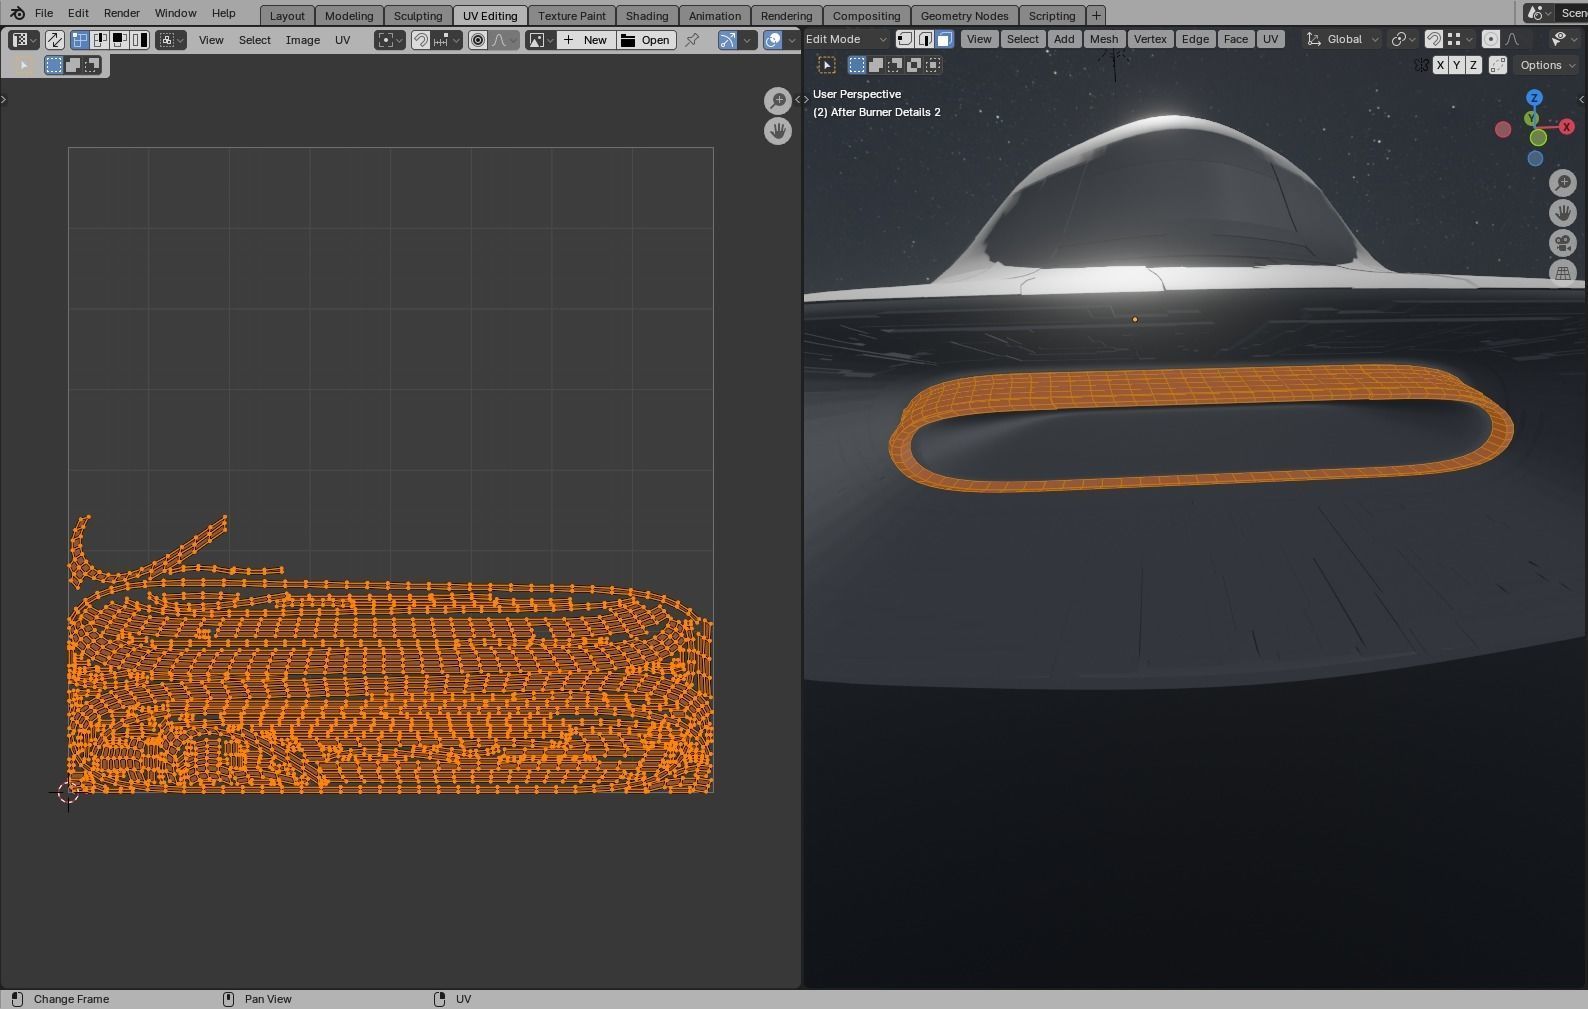Screen dimensions: 1588x1009
Task: Select edge select mode in 3D viewport
Action: [925, 39]
